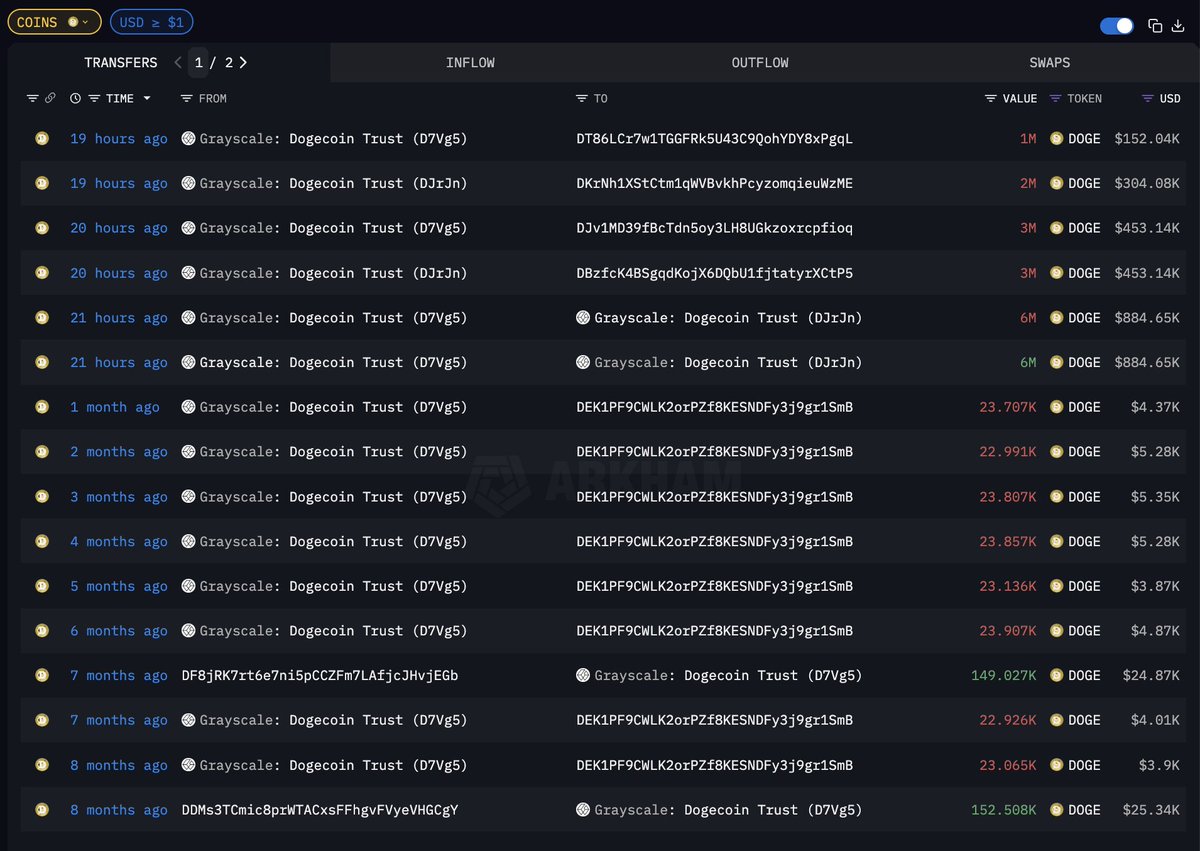Viewport: 1200px width, 851px height.
Task: Go to next transfers page
Action: [243, 62]
